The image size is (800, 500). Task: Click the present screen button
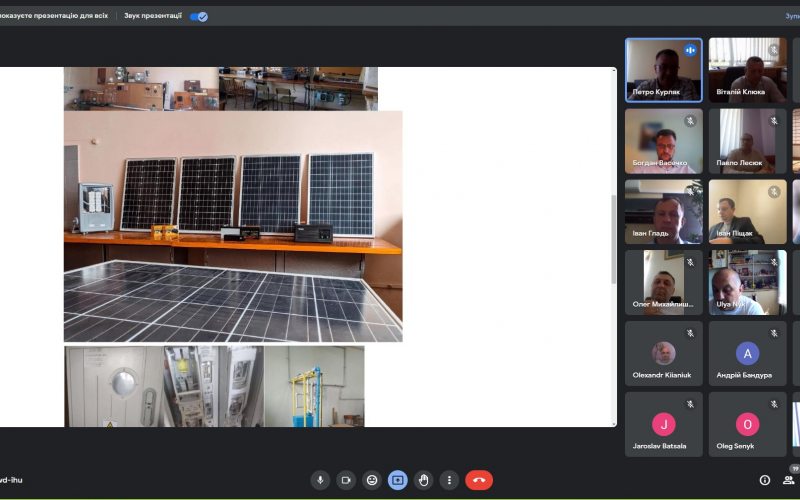click(x=398, y=480)
